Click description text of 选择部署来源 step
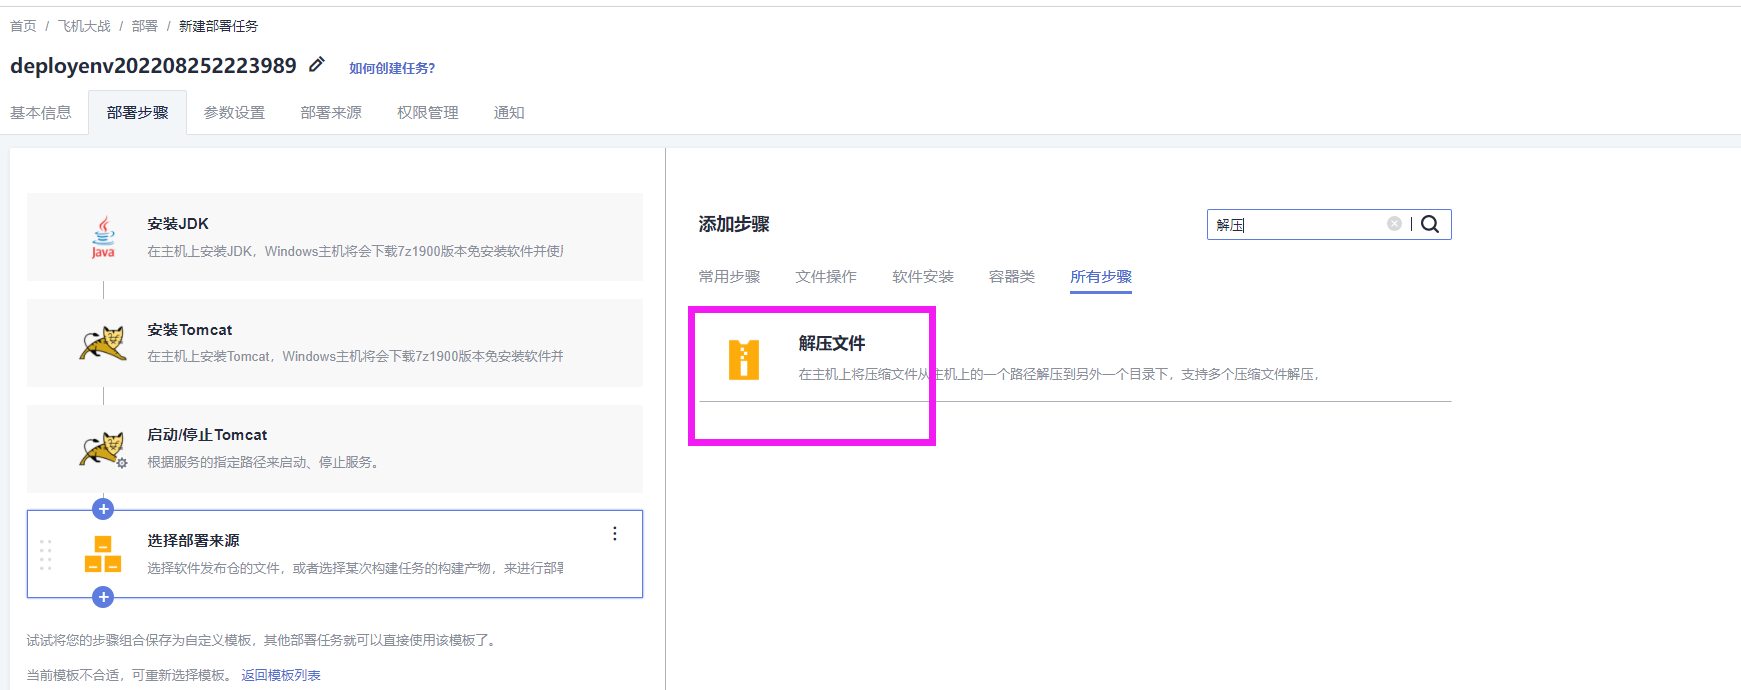 point(355,568)
